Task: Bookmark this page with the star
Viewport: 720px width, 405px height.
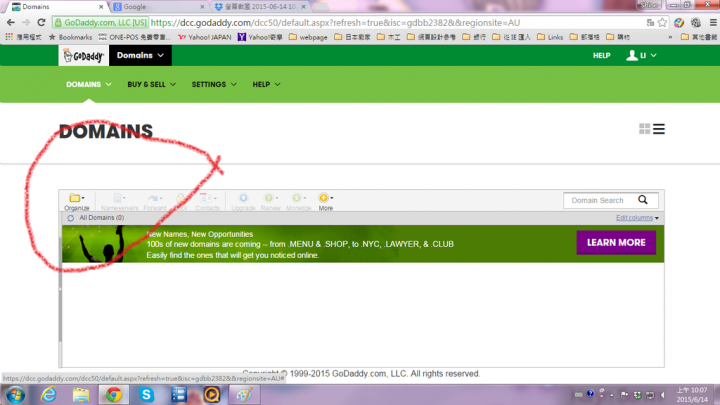Action: coord(662,22)
